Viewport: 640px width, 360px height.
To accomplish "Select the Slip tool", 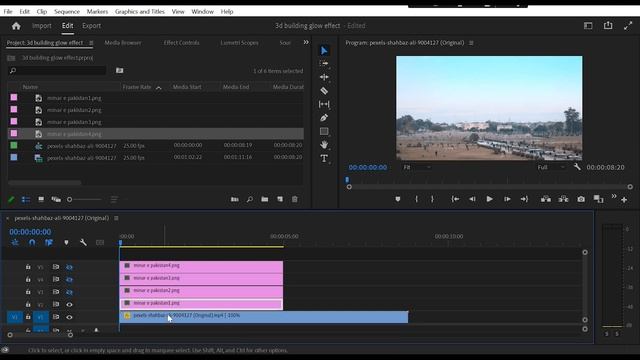I will [x=324, y=104].
